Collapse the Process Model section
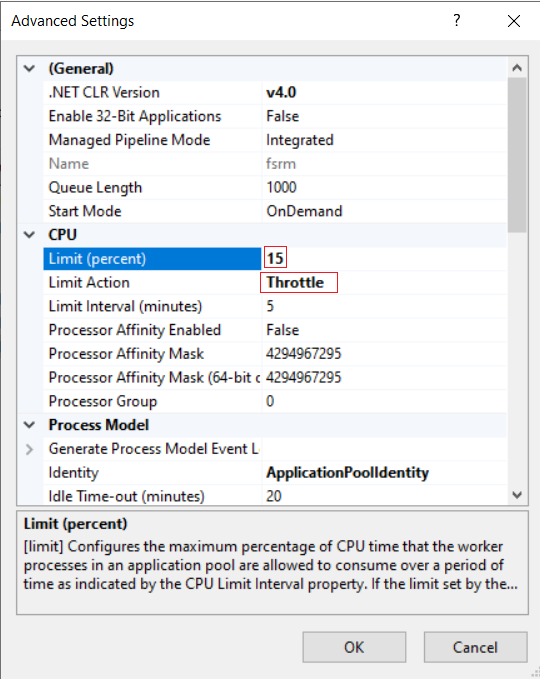Screen dimensions: 540x679 [29, 425]
